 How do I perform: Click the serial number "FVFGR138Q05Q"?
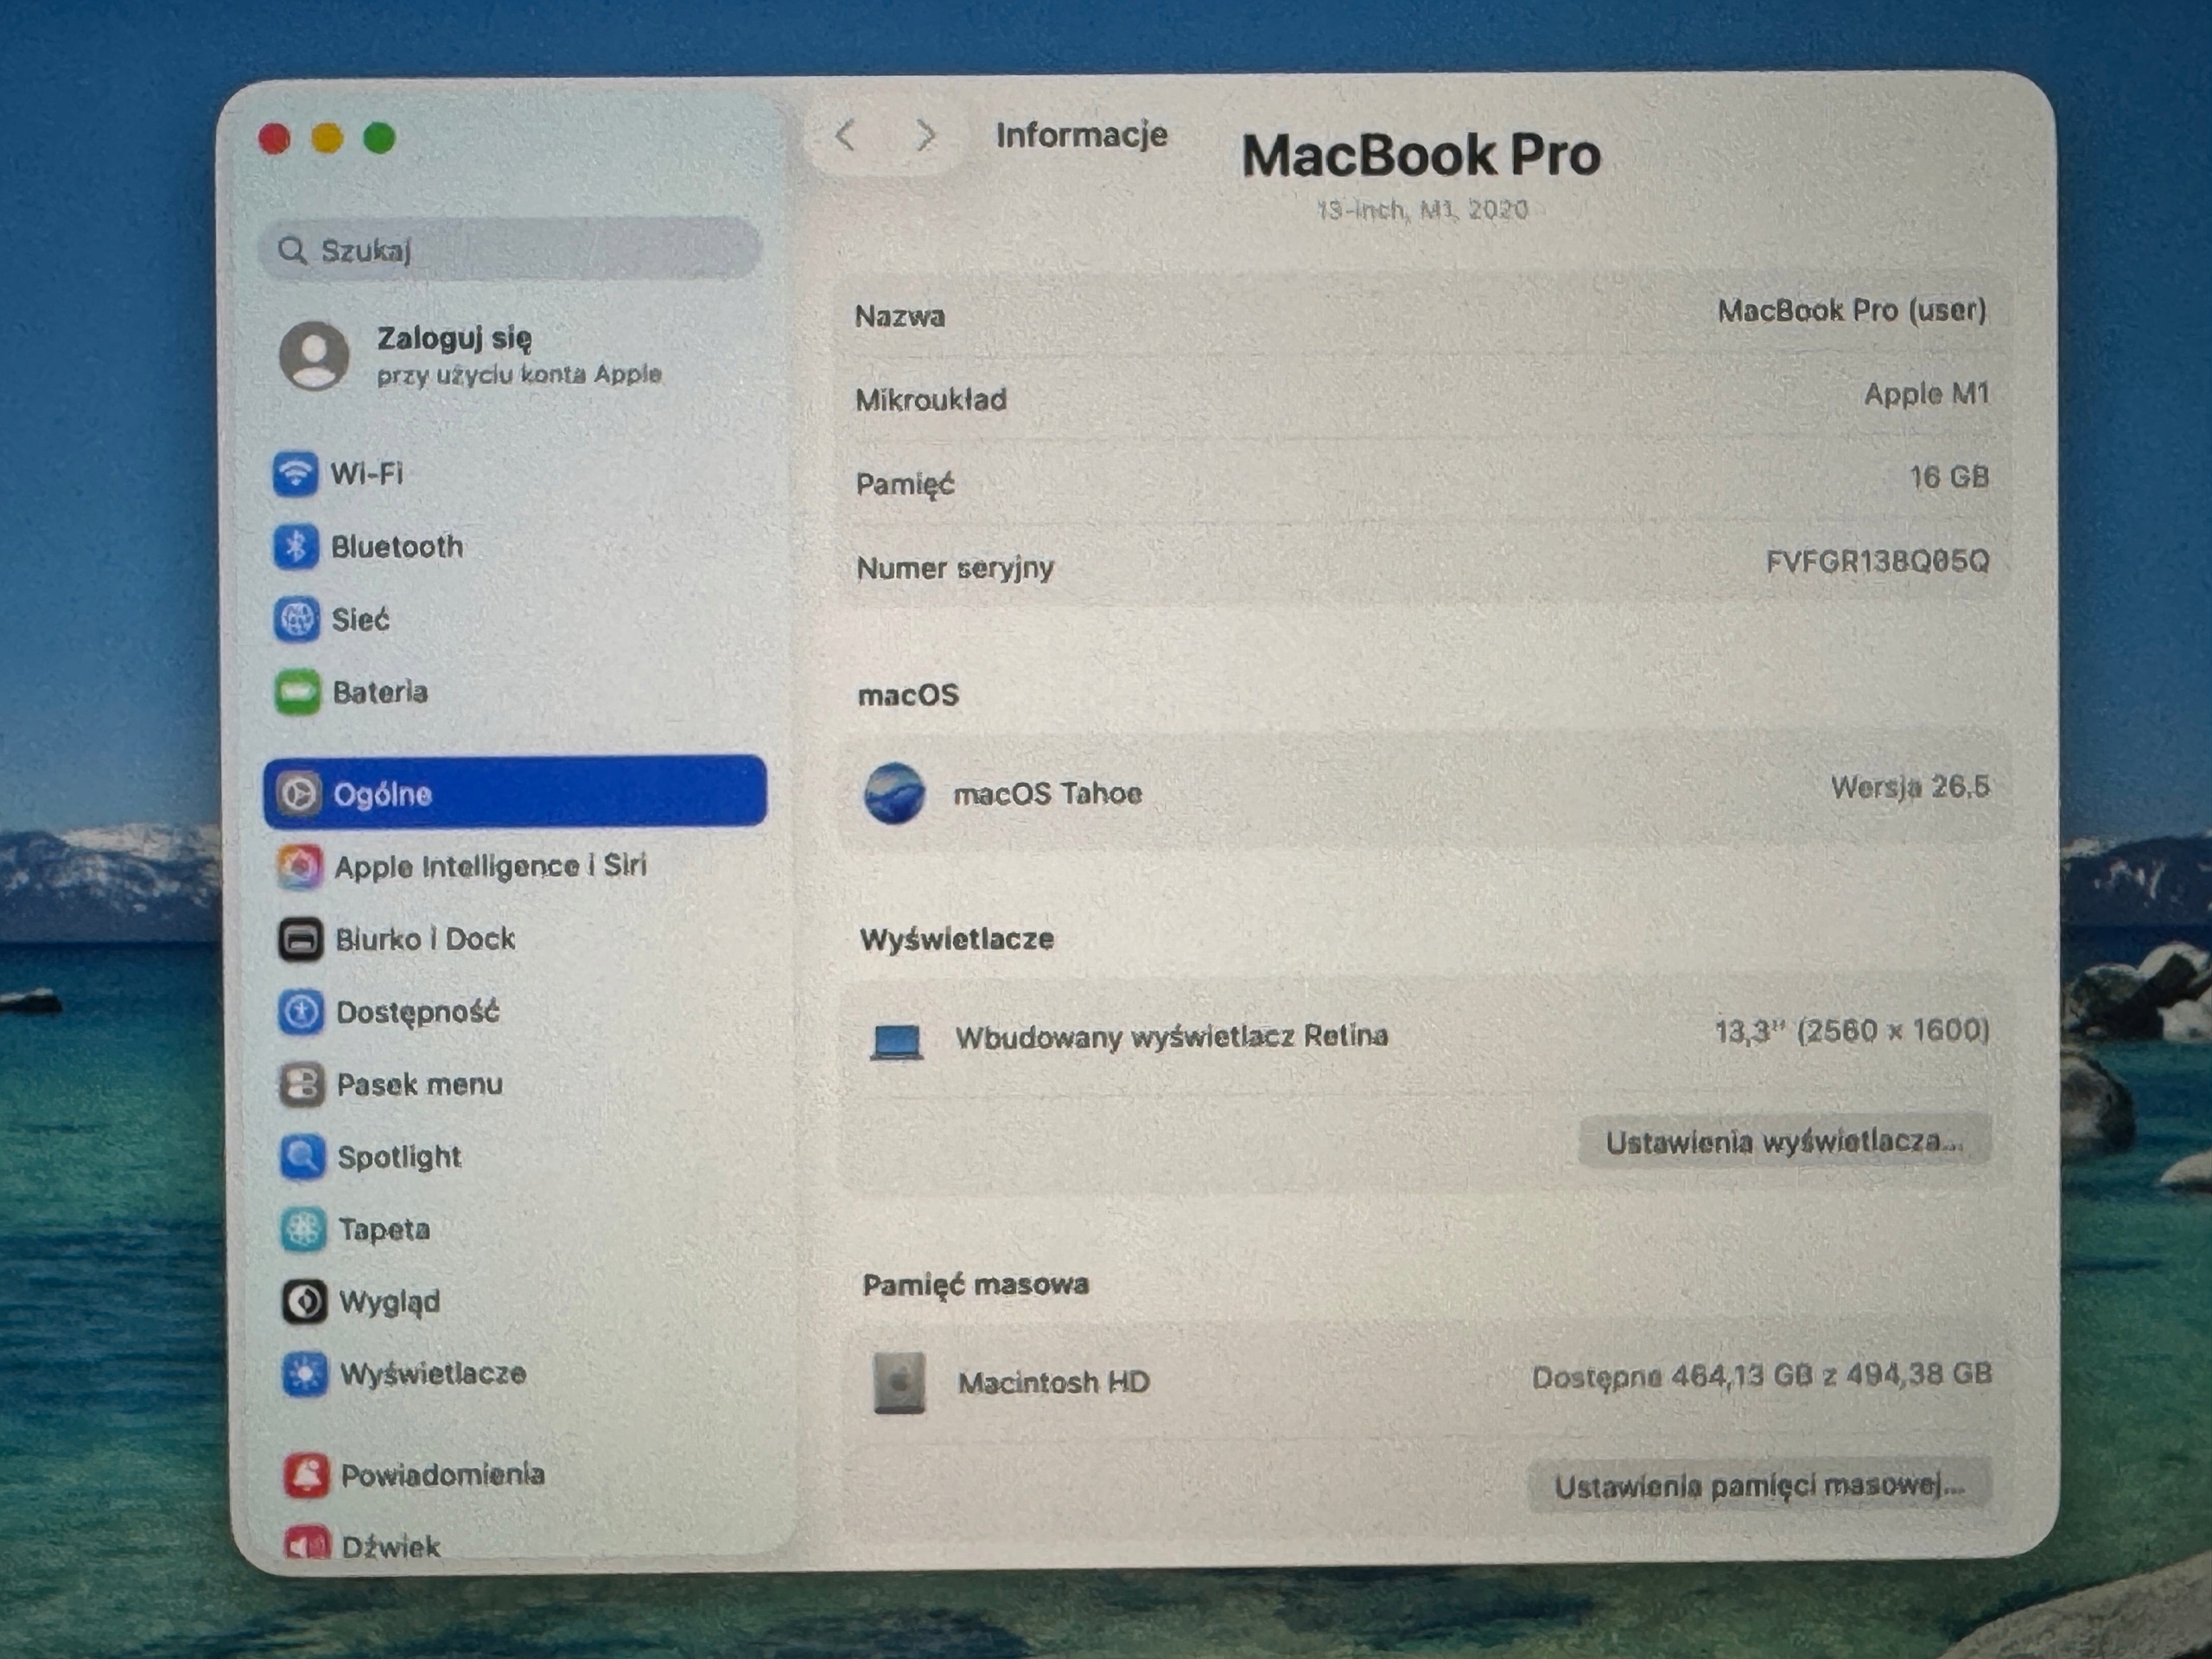point(1877,561)
